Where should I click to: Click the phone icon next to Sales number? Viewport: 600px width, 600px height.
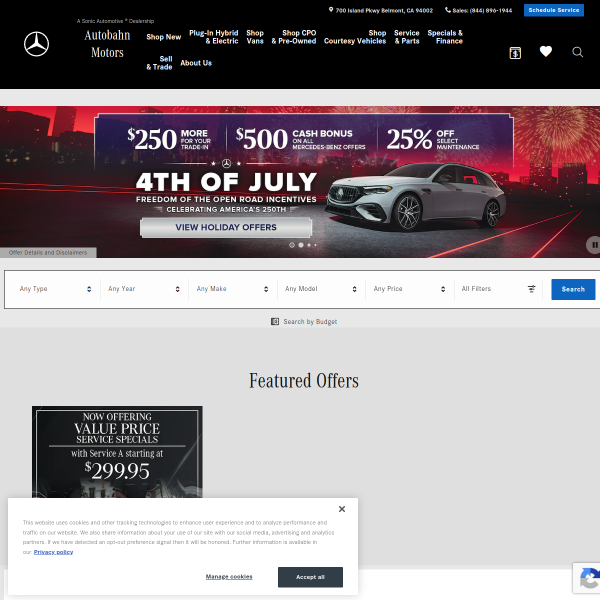tap(448, 10)
